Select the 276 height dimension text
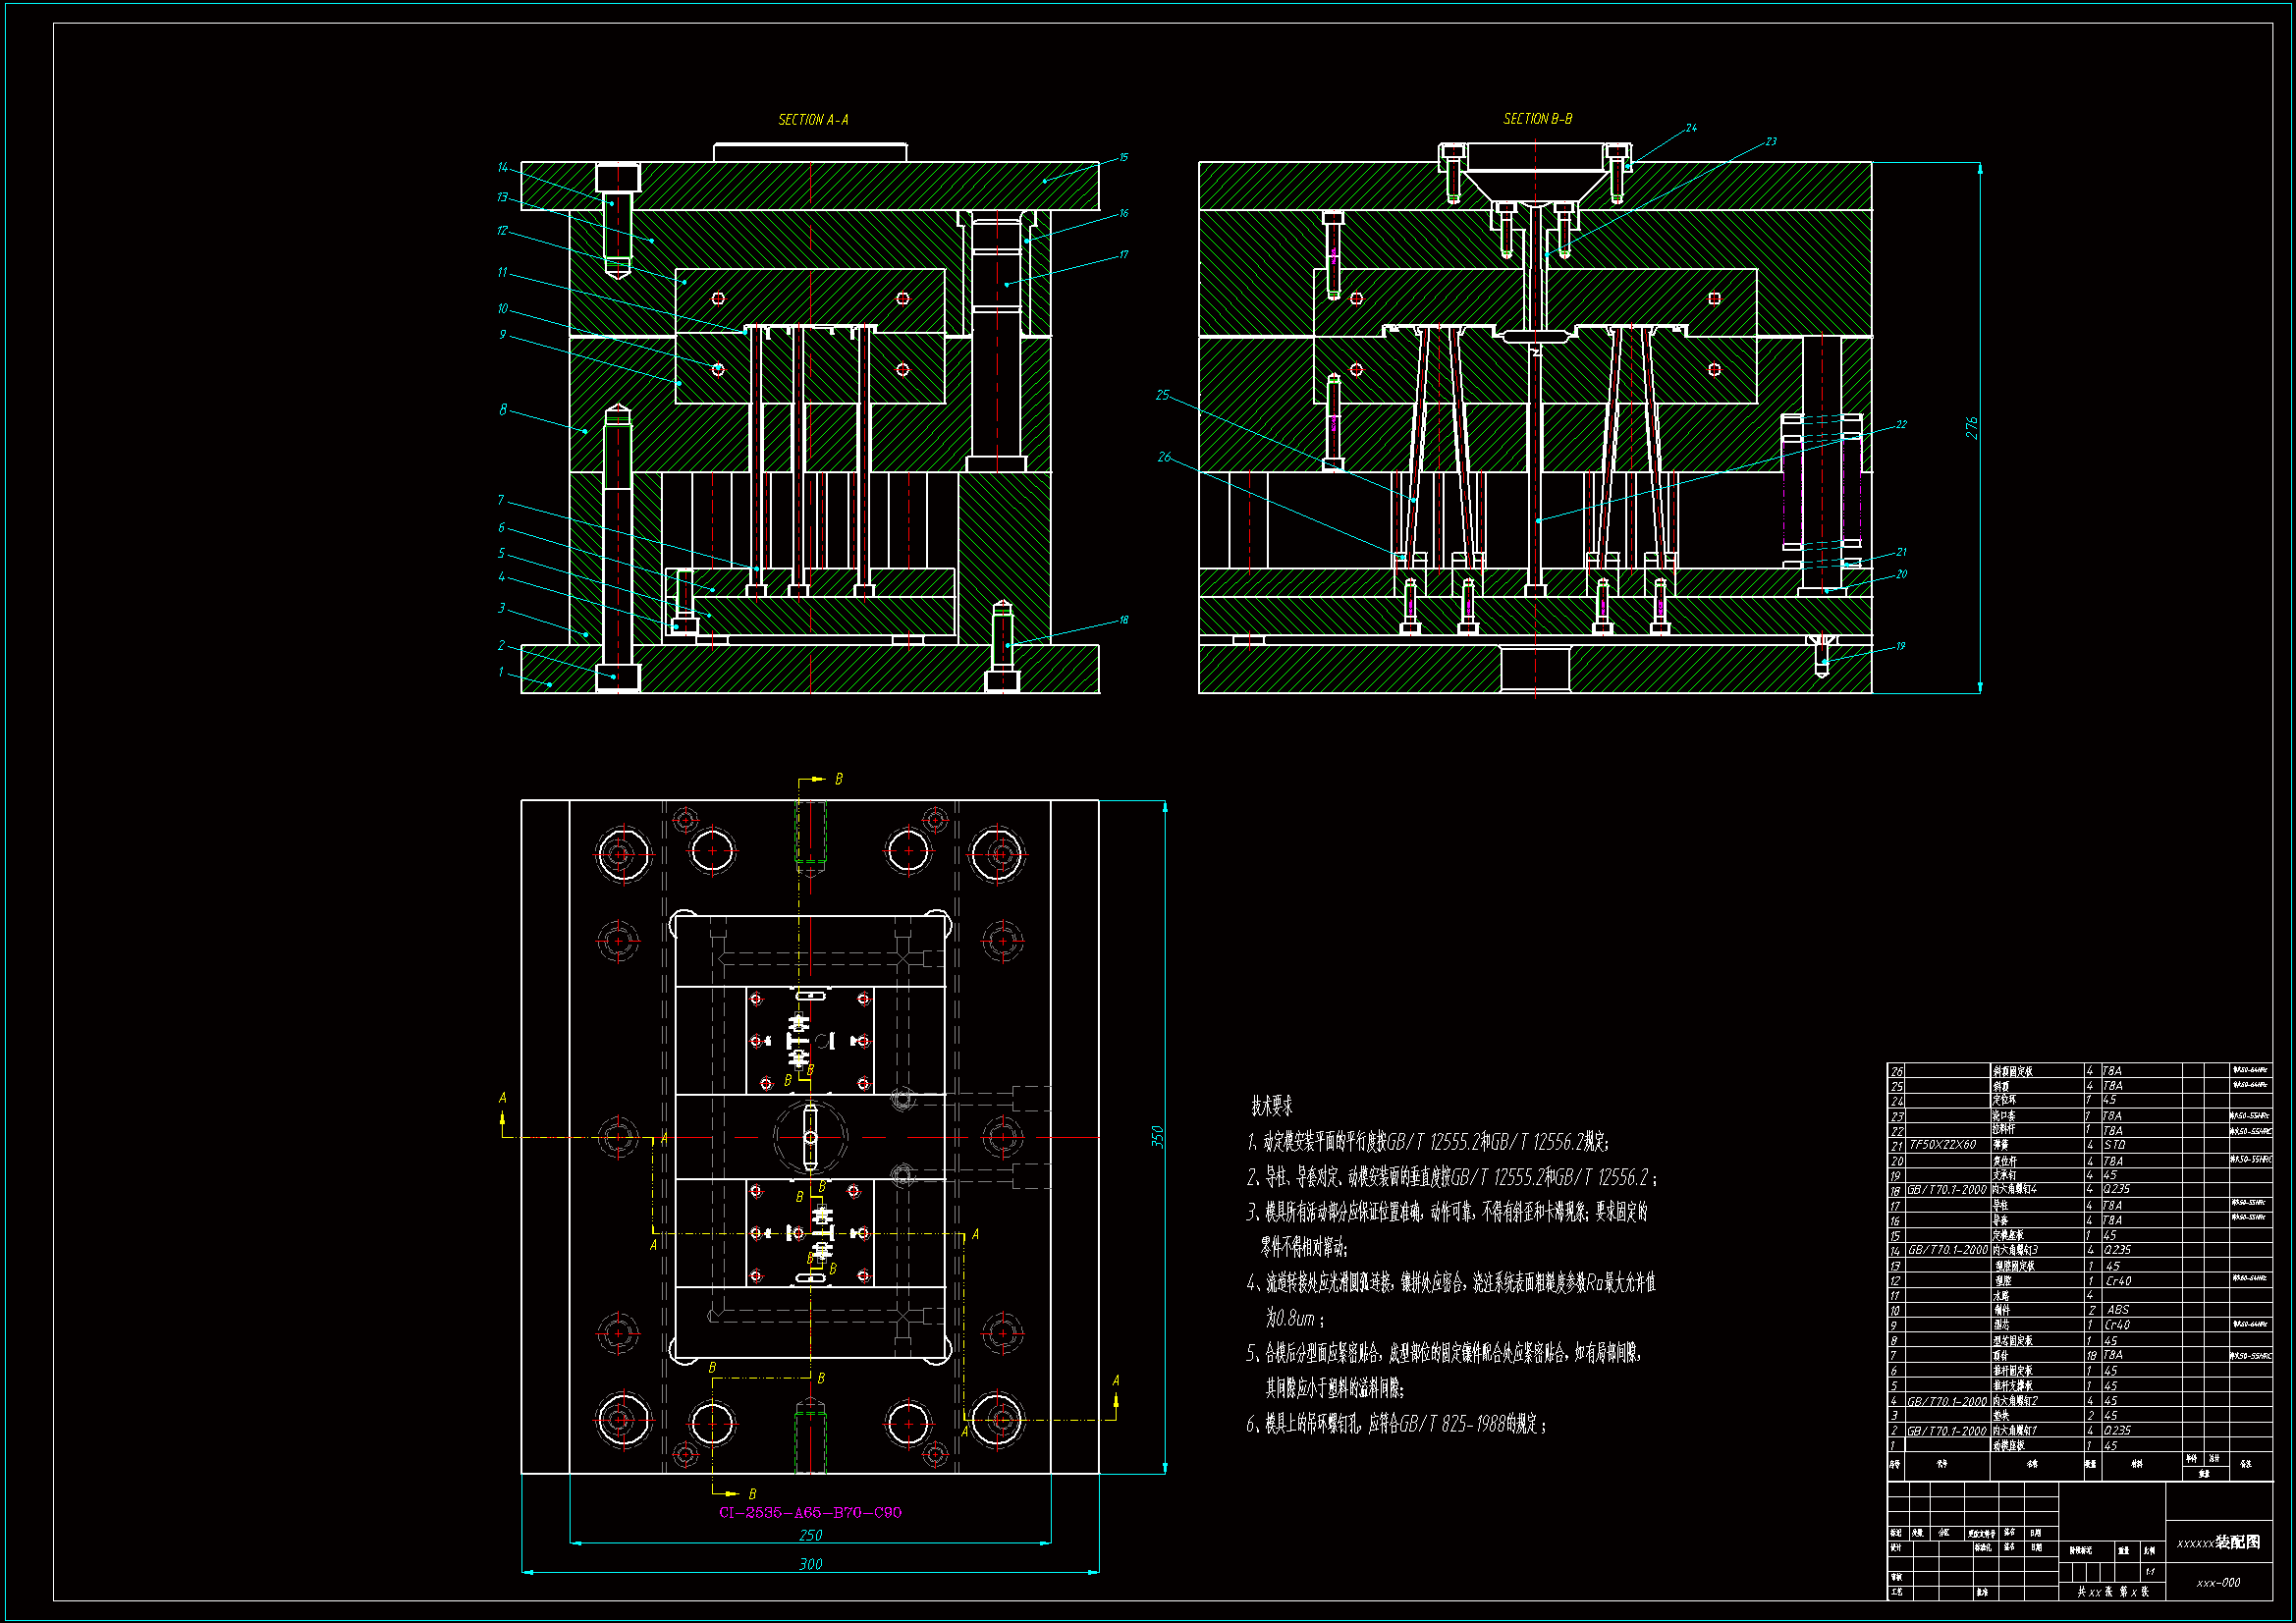The width and height of the screenshot is (2296, 1623). (x=1971, y=428)
